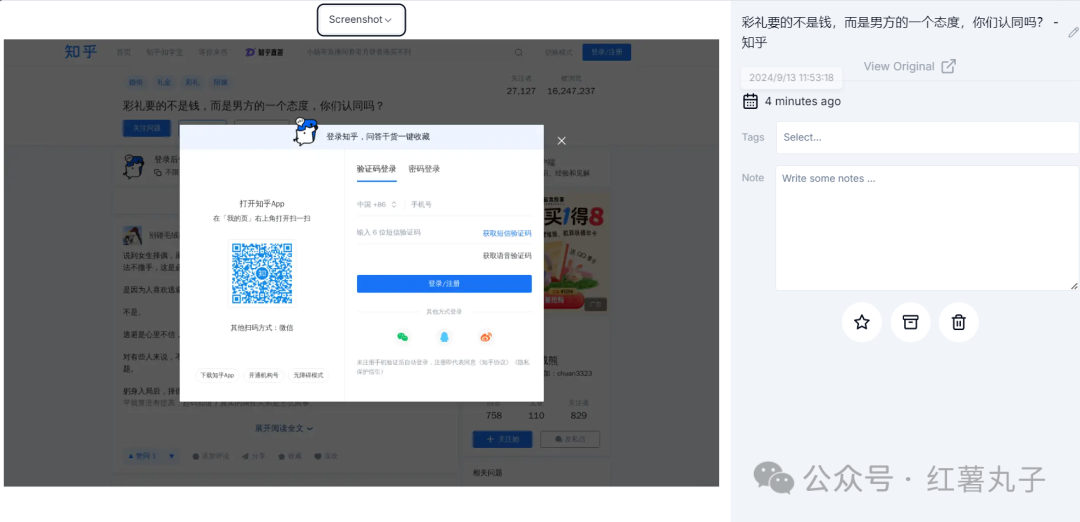Click the 2024/9/13 11:53:18 date tooltip
This screenshot has width=1080, height=522.
coord(791,78)
